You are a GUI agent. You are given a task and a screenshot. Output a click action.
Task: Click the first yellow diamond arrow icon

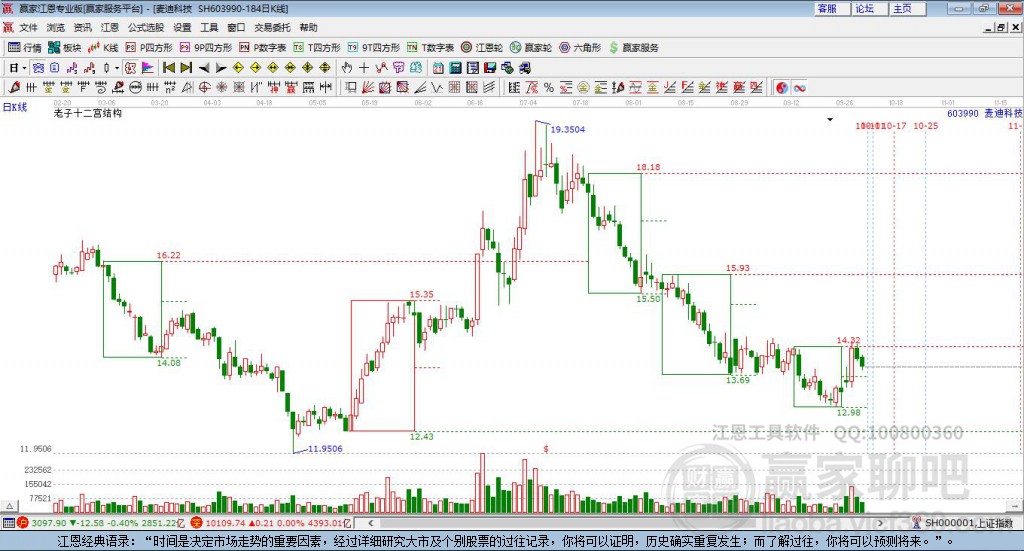point(238,68)
